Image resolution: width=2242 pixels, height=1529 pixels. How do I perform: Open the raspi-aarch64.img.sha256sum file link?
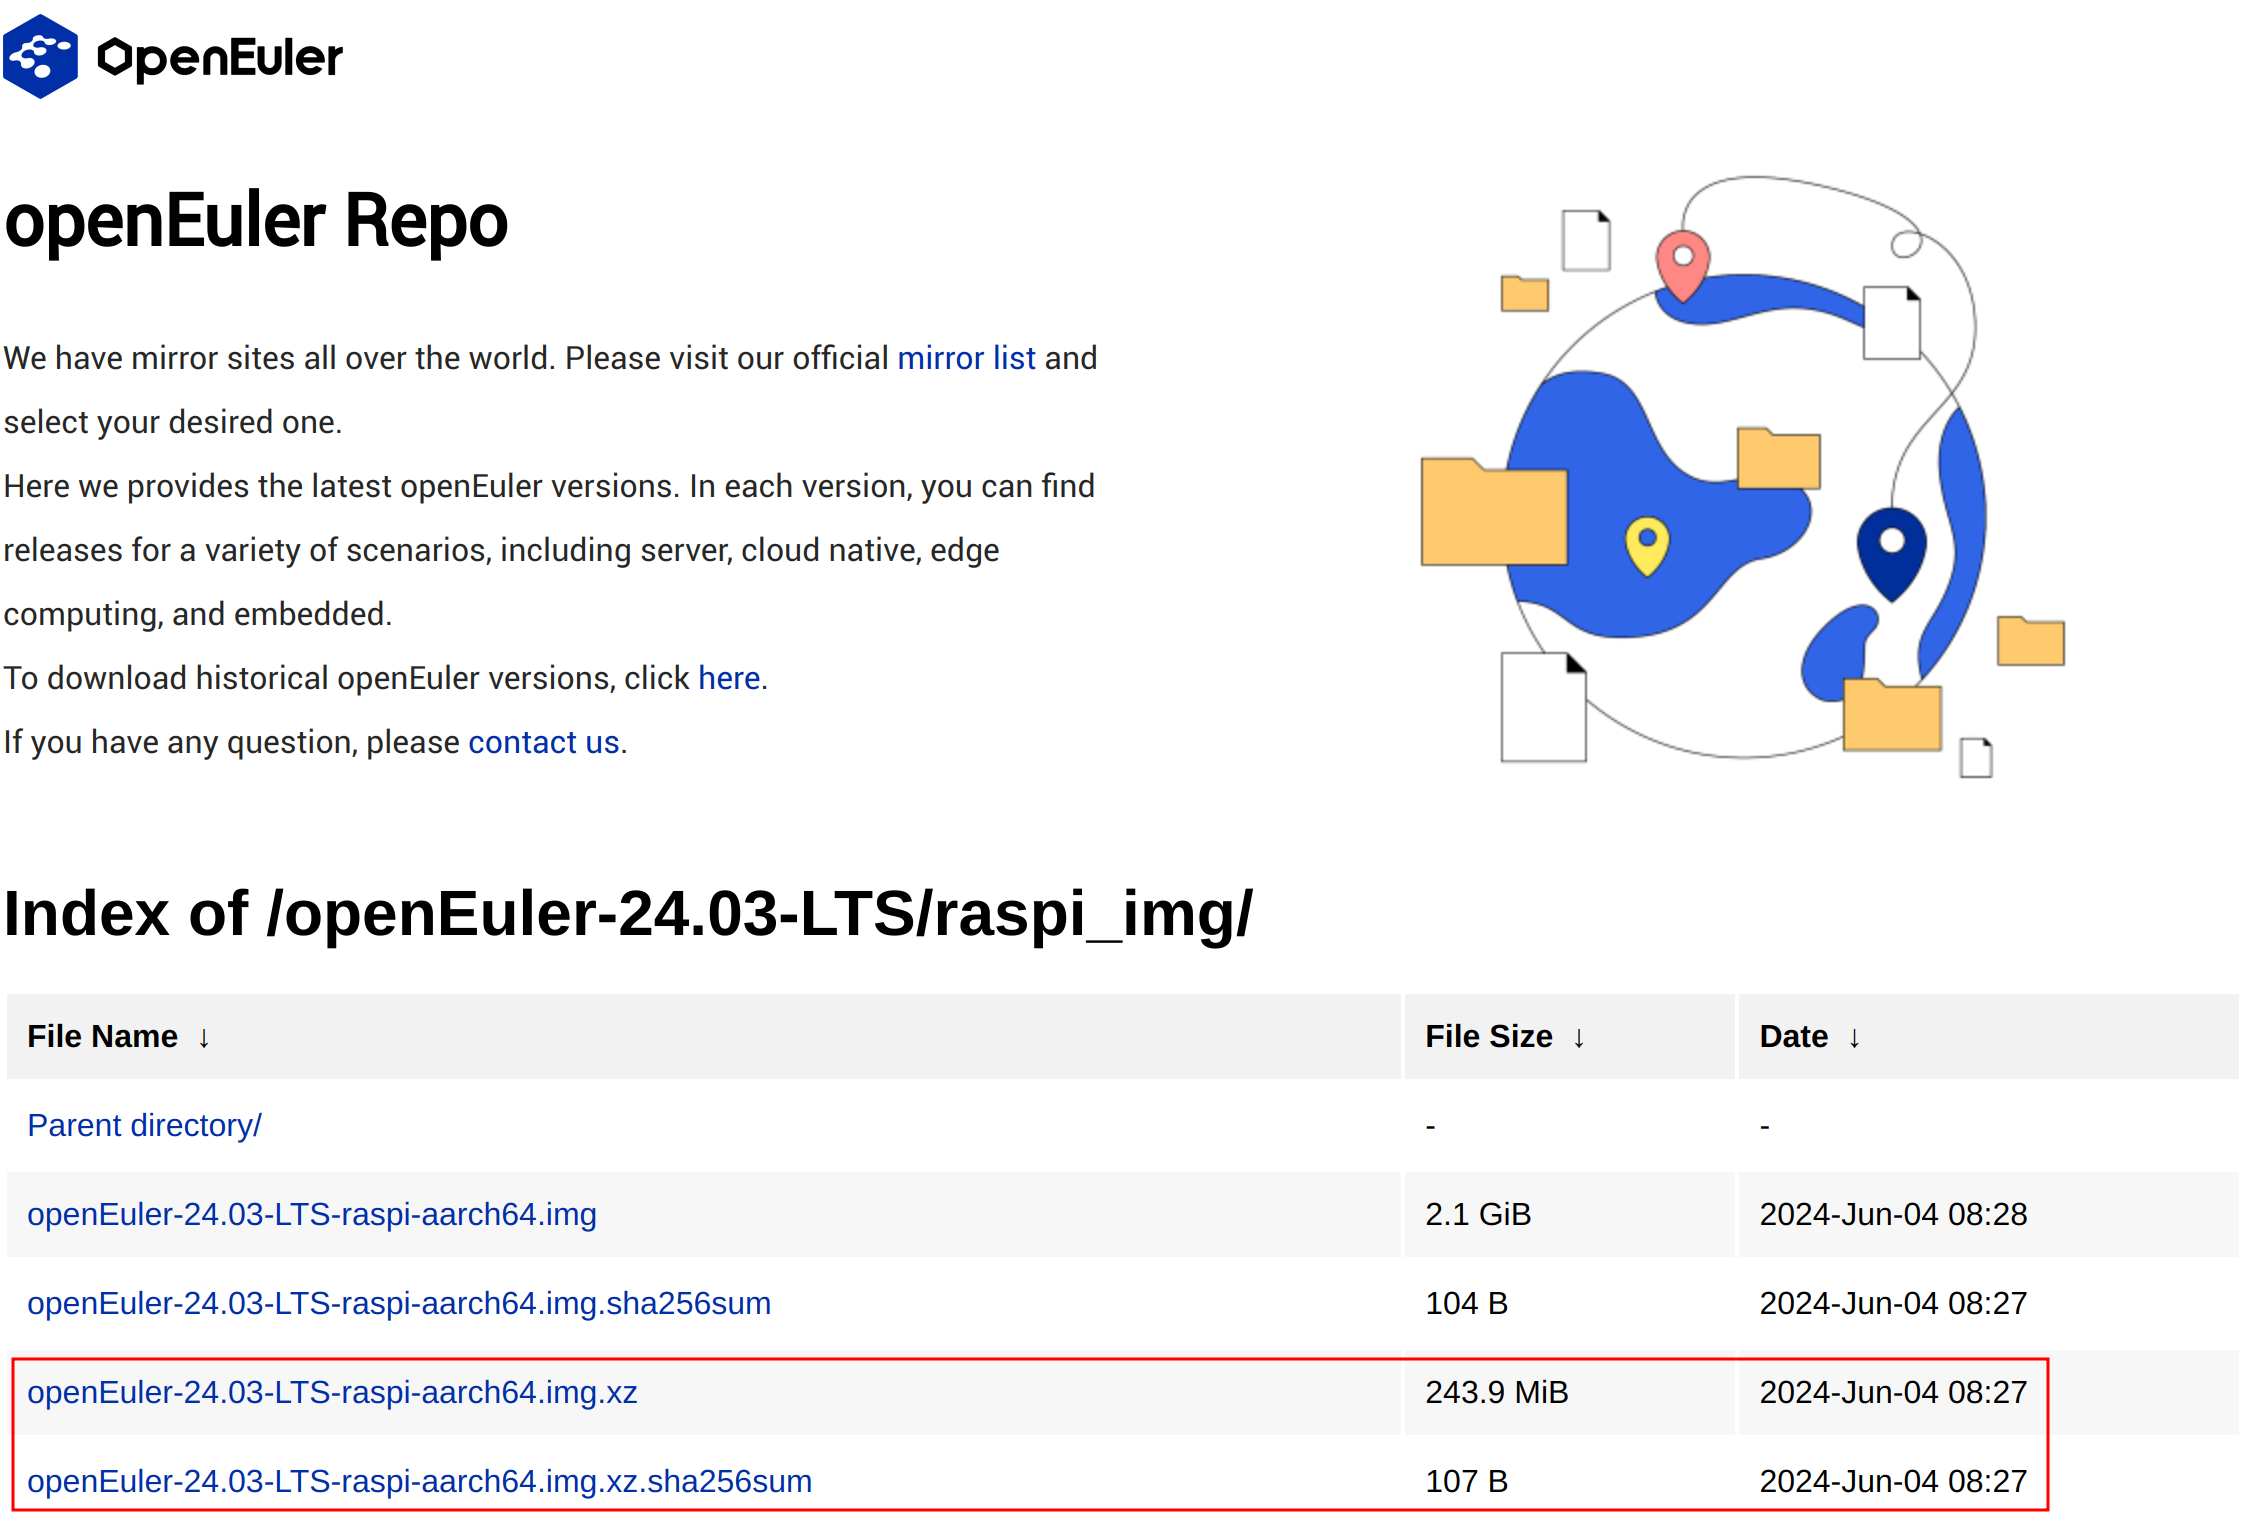click(x=399, y=1303)
